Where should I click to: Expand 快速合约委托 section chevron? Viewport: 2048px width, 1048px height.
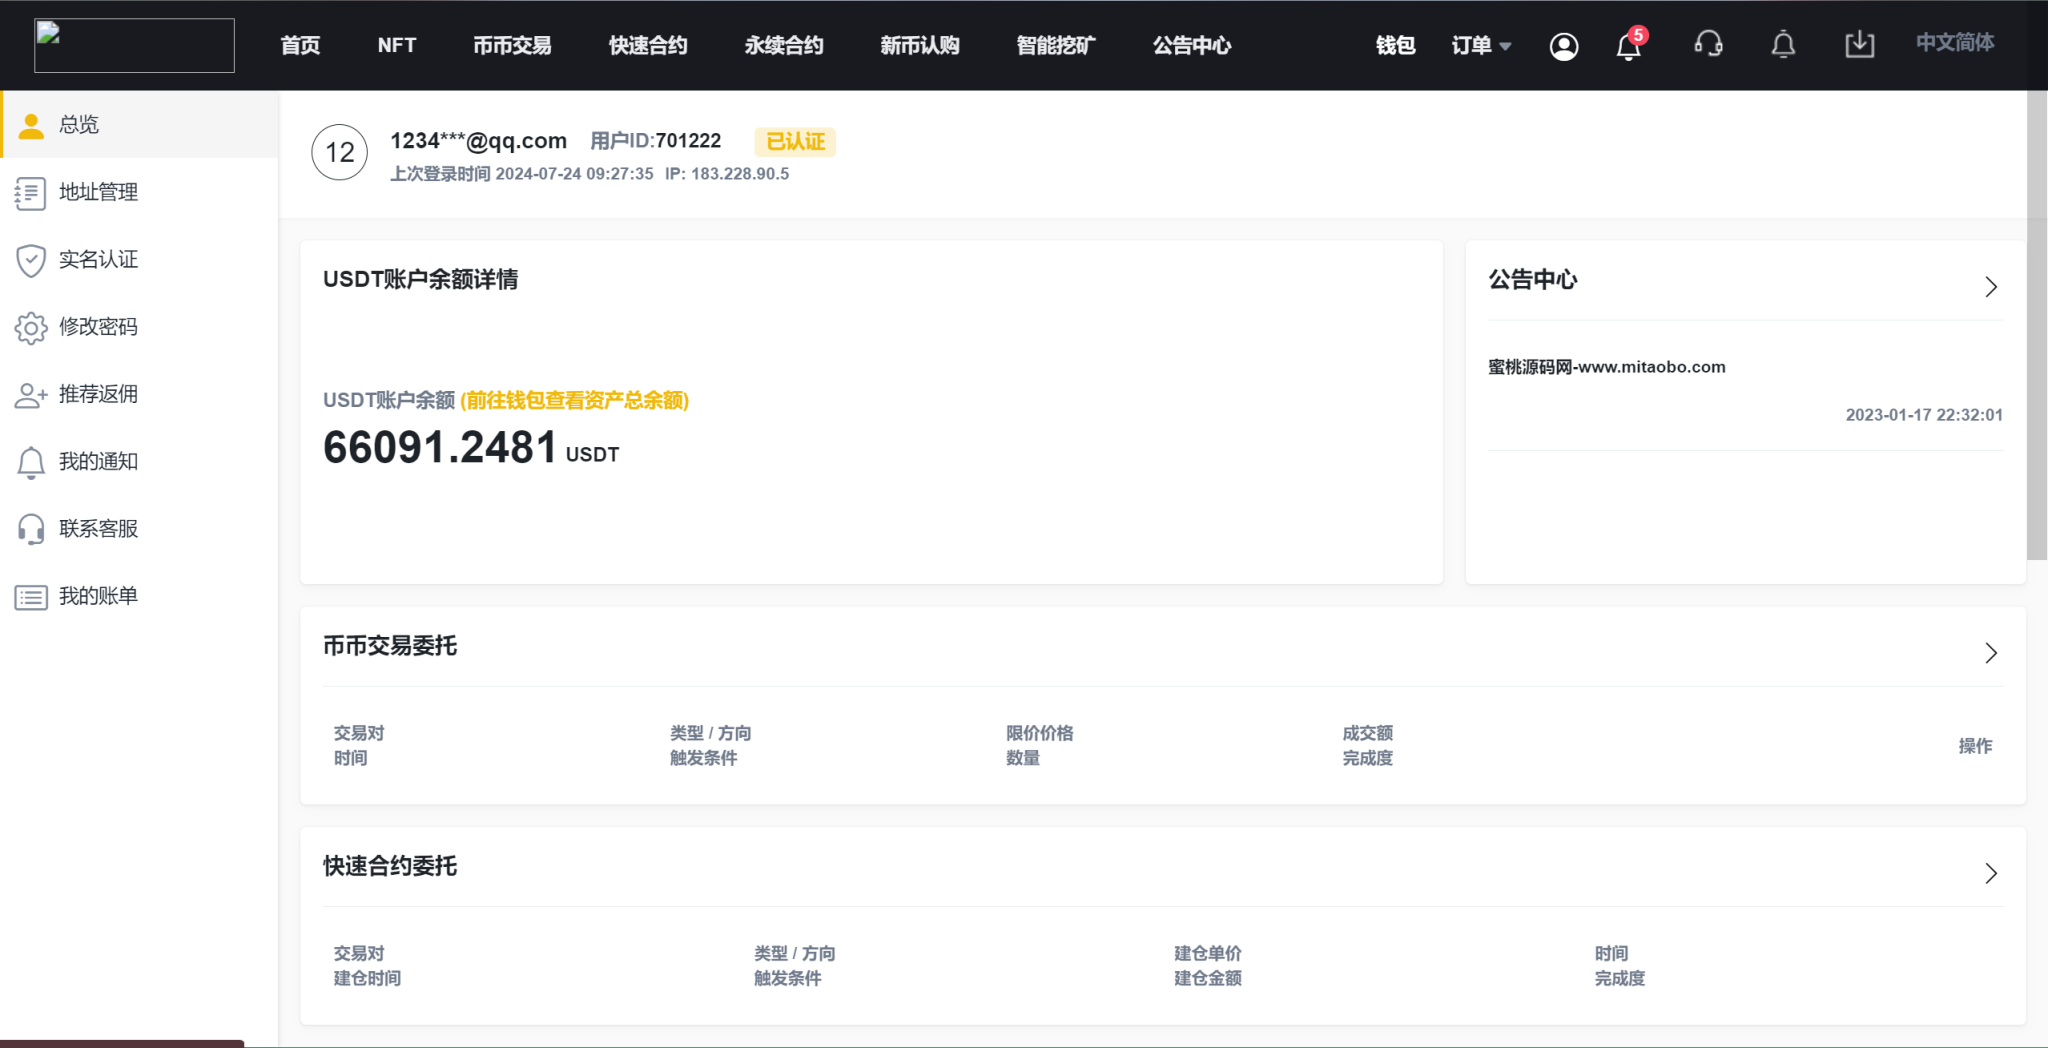click(x=1990, y=873)
